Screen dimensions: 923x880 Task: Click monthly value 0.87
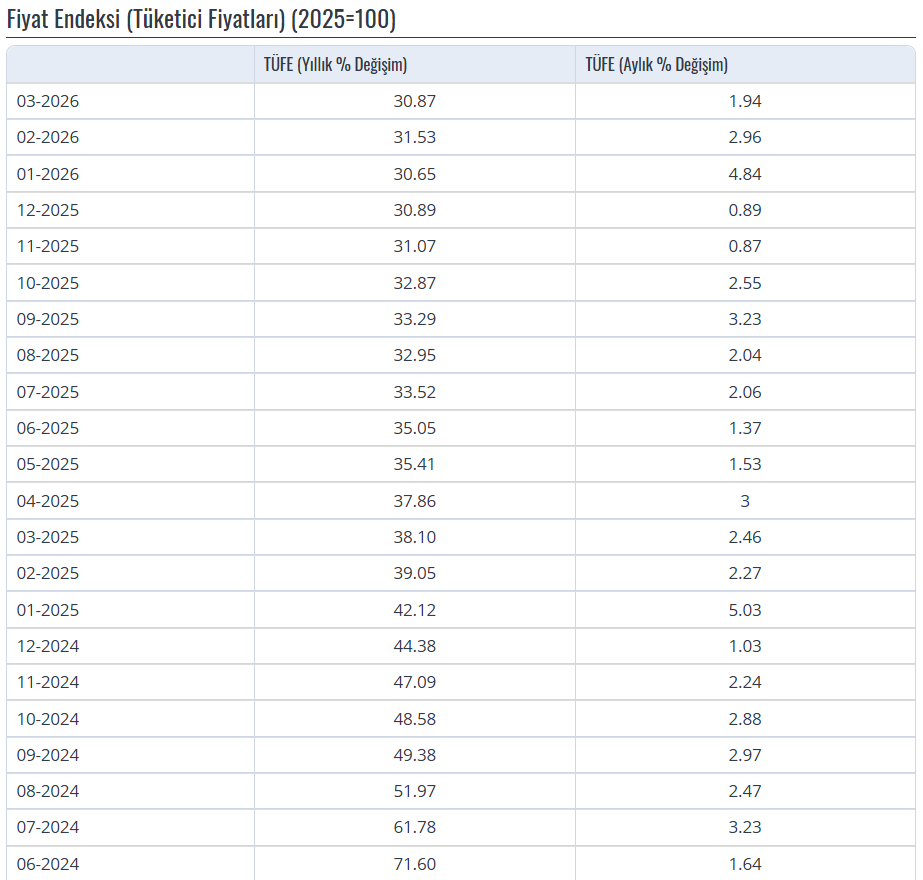(x=745, y=246)
